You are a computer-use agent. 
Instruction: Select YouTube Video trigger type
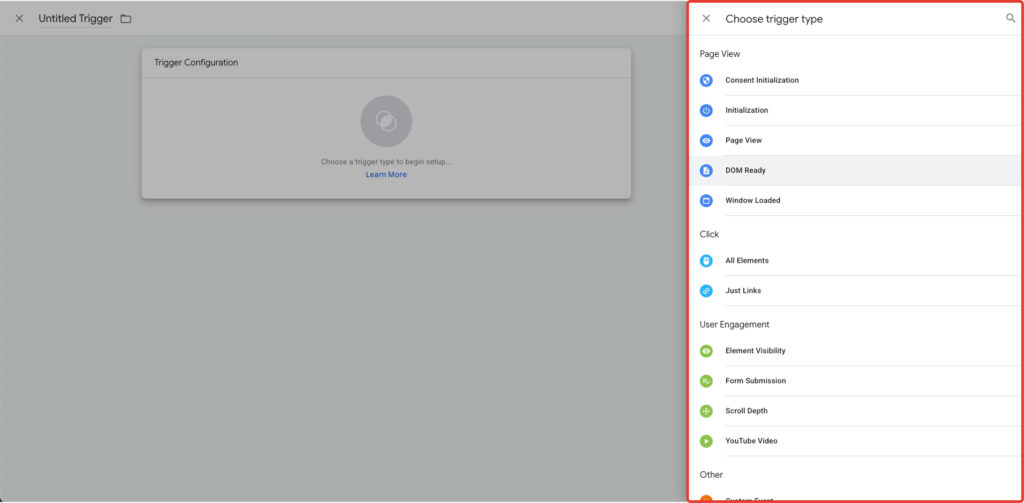[x=857, y=441]
